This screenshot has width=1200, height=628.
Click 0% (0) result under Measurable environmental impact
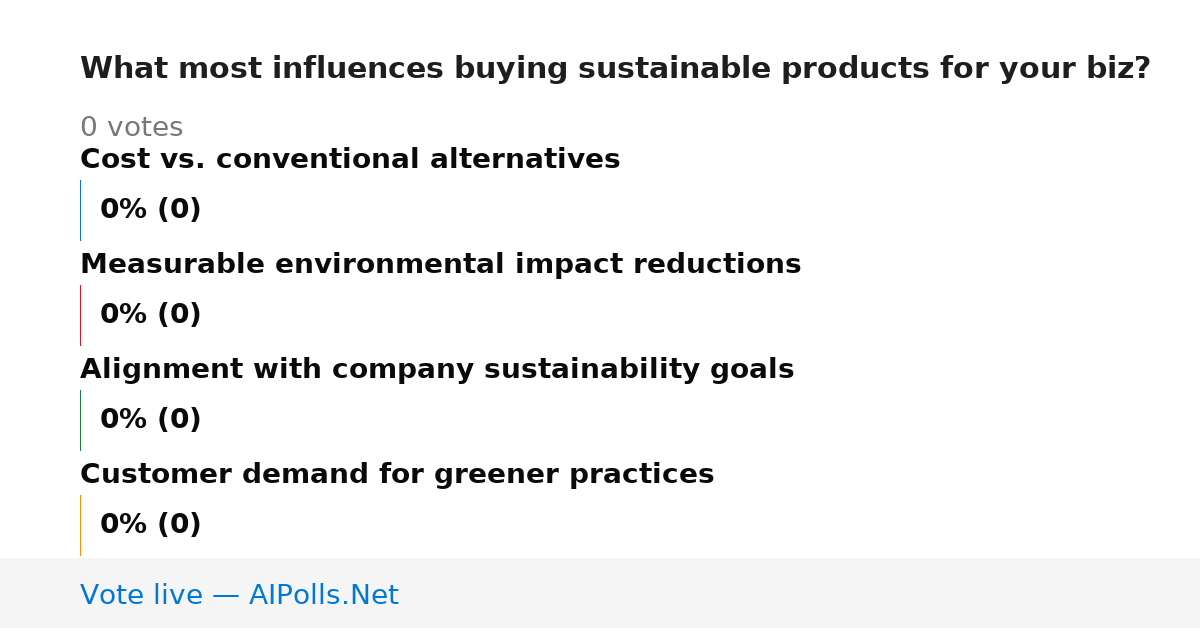point(151,315)
